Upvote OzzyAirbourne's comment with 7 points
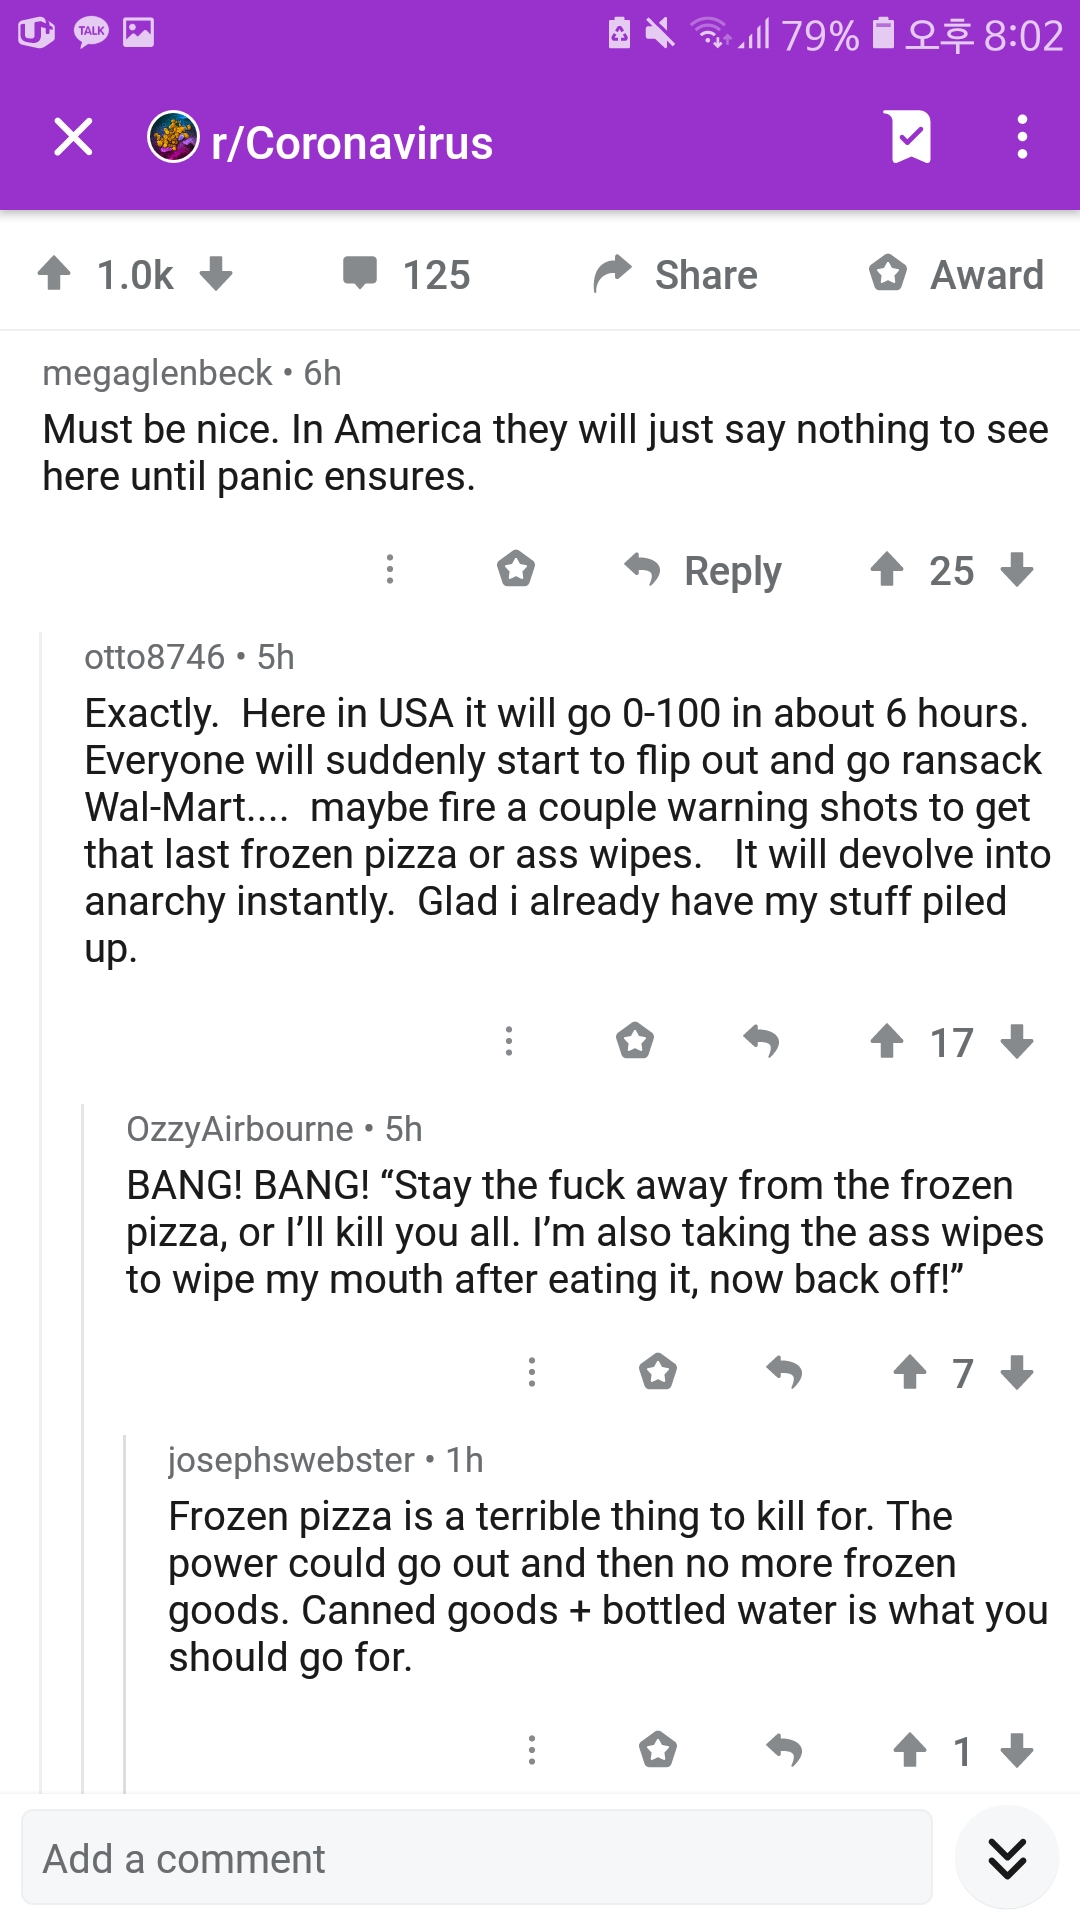1080x1920 pixels. (910, 1372)
